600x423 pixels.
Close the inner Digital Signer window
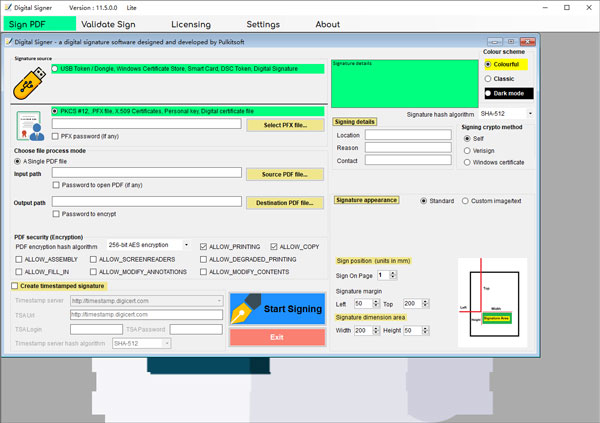coord(528,42)
